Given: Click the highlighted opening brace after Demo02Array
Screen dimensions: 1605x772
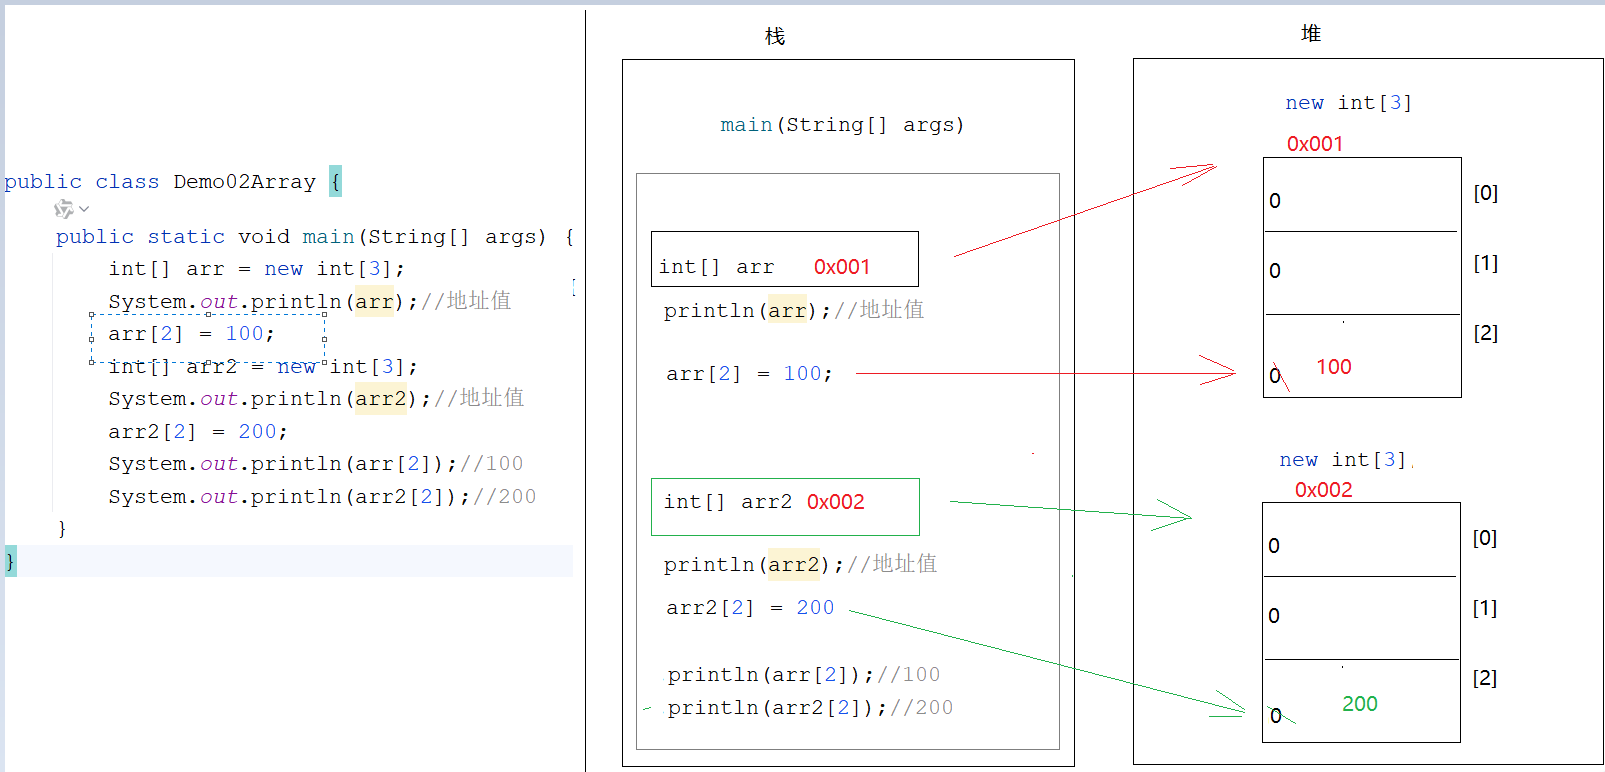Looking at the screenshot, I should tap(335, 182).
